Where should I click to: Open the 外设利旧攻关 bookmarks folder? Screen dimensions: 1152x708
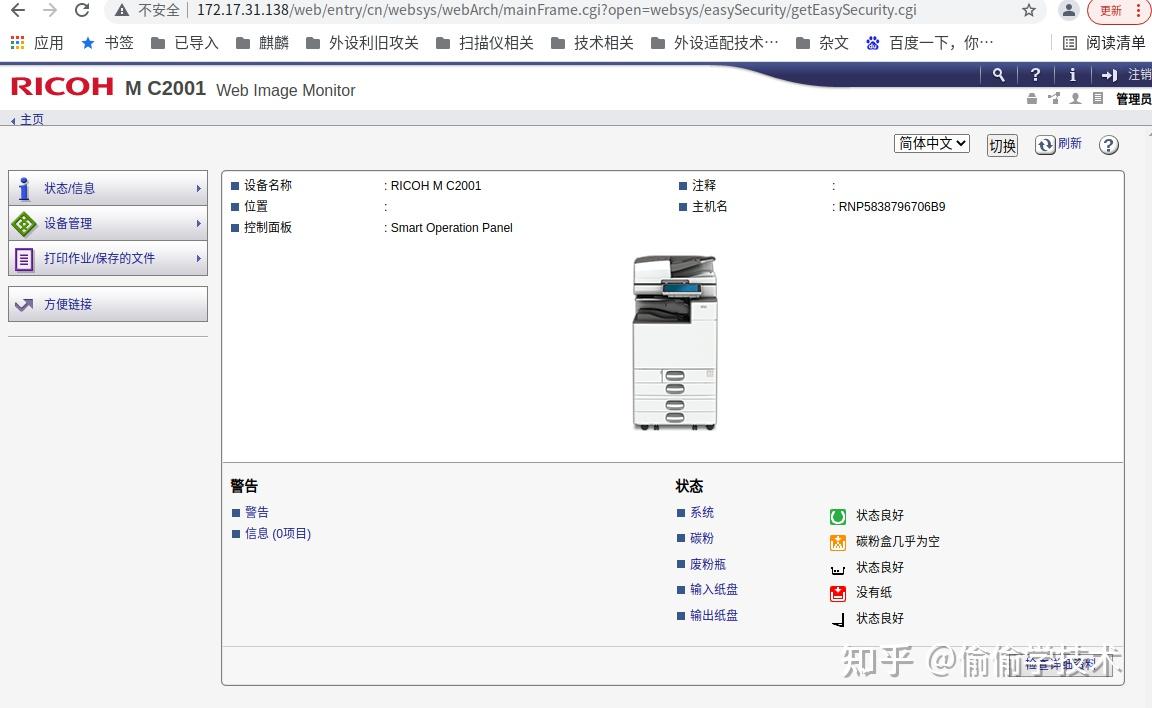[362, 43]
